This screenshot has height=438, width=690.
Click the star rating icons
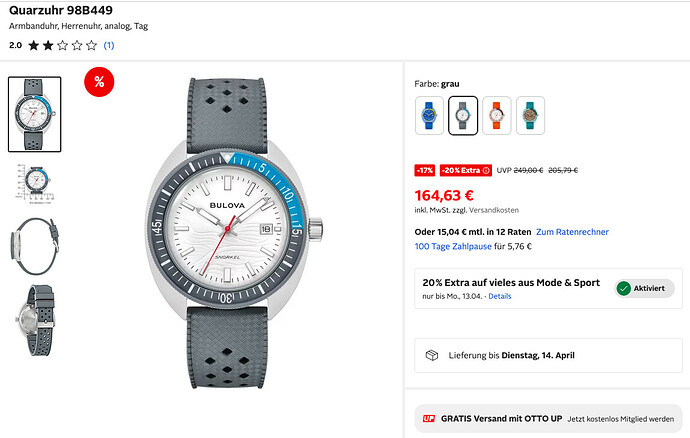pyautogui.click(x=63, y=45)
